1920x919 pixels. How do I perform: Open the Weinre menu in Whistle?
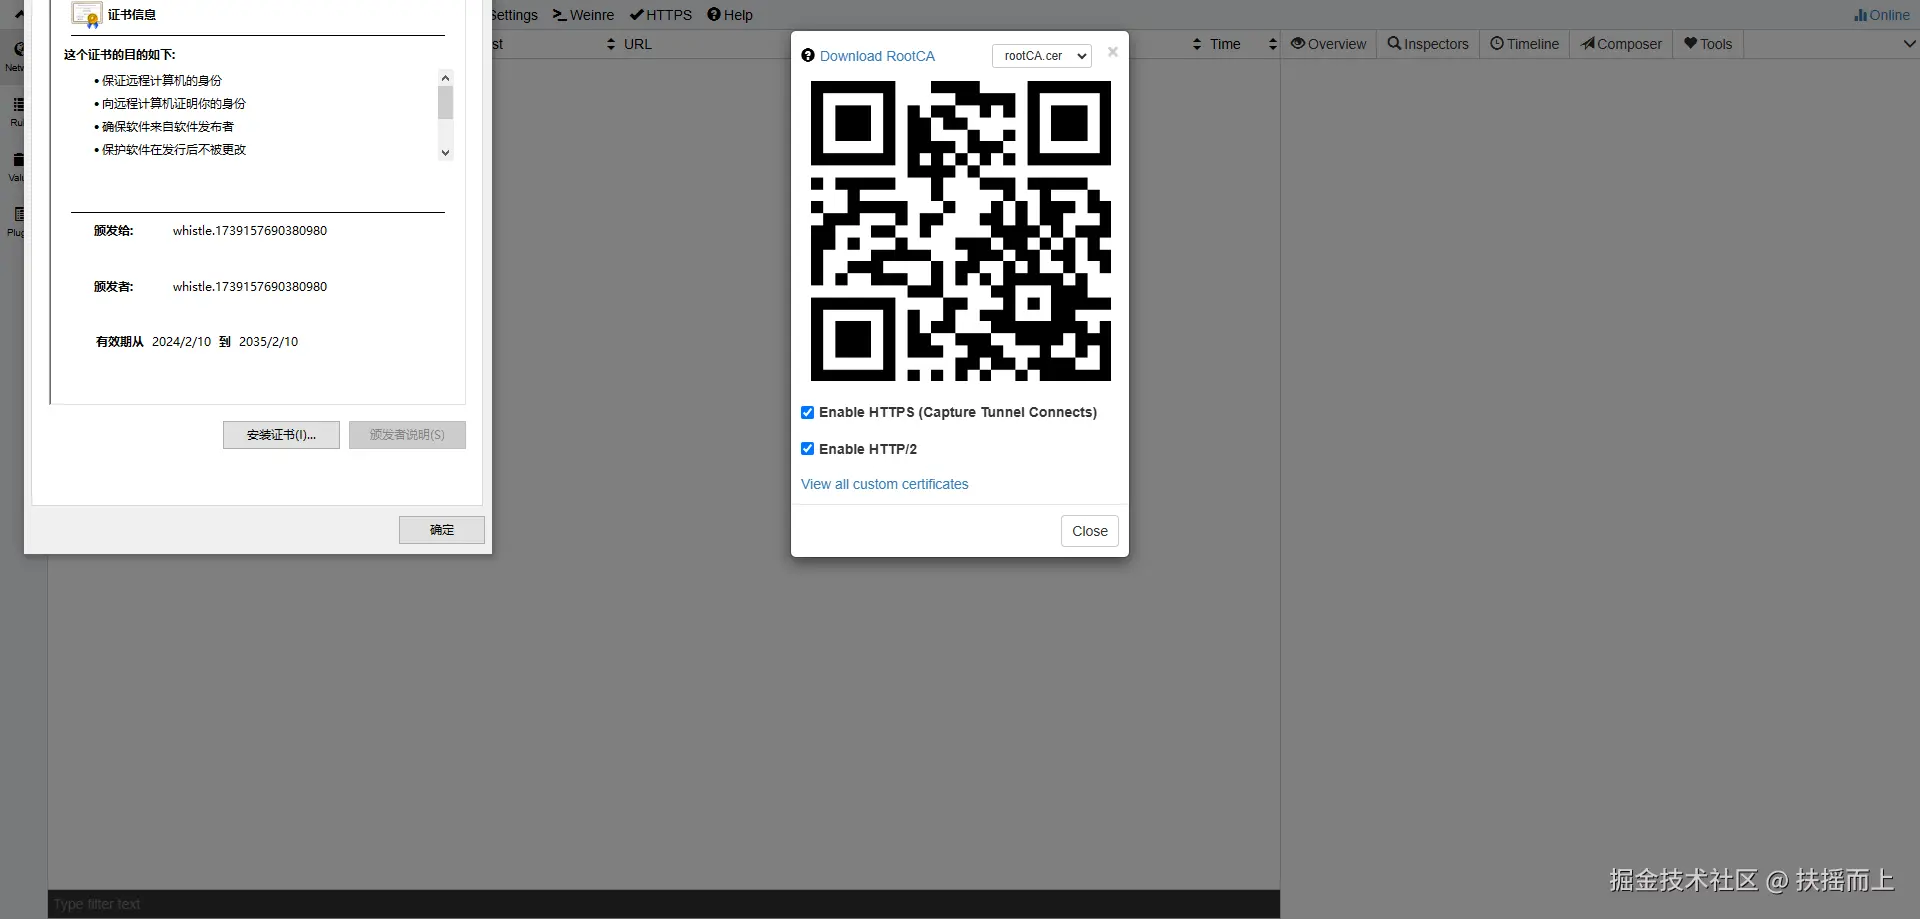[584, 15]
